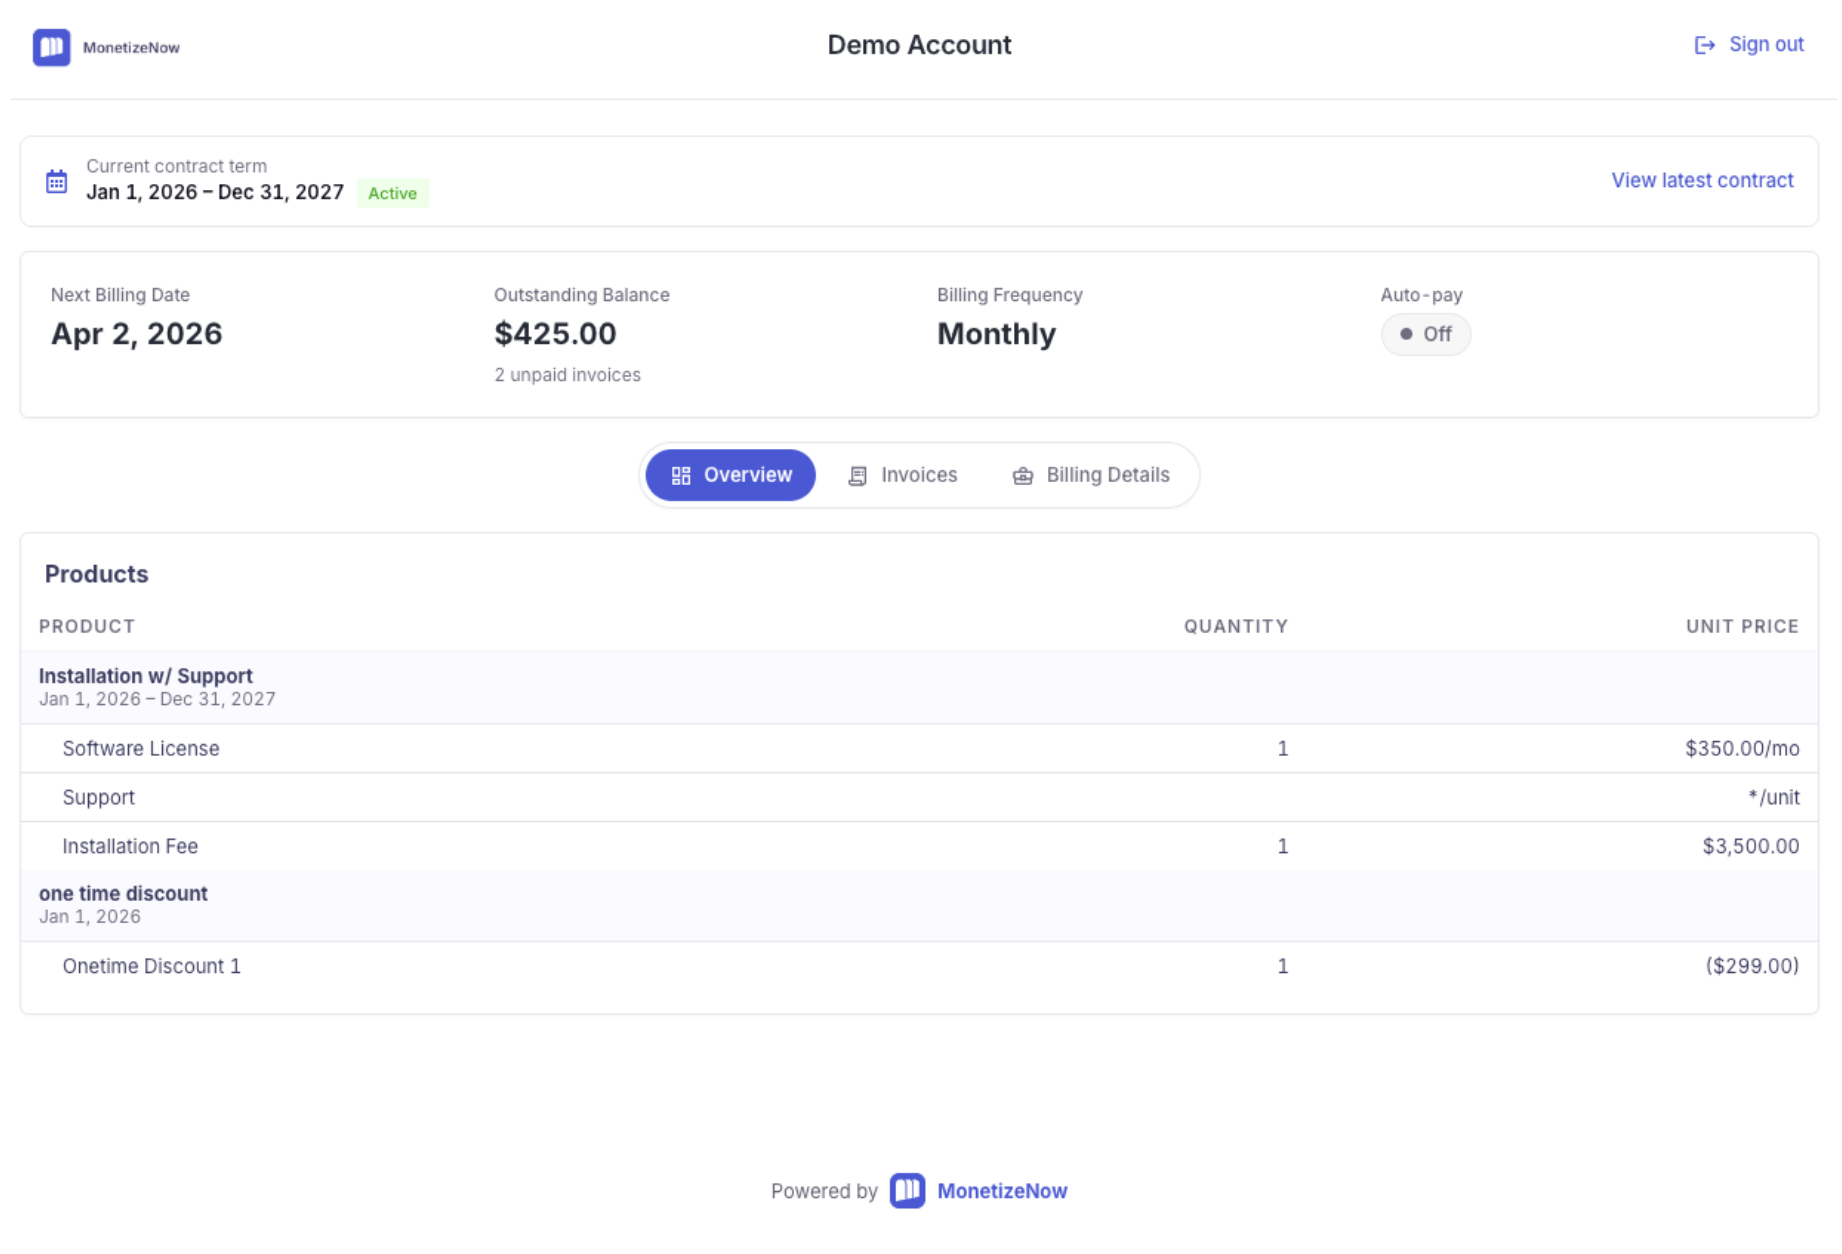Viewport: 1842px width, 1254px height.
Task: Click the contract term Jan 1, 2026 – Dec 31, 2027
Action: coord(215,192)
